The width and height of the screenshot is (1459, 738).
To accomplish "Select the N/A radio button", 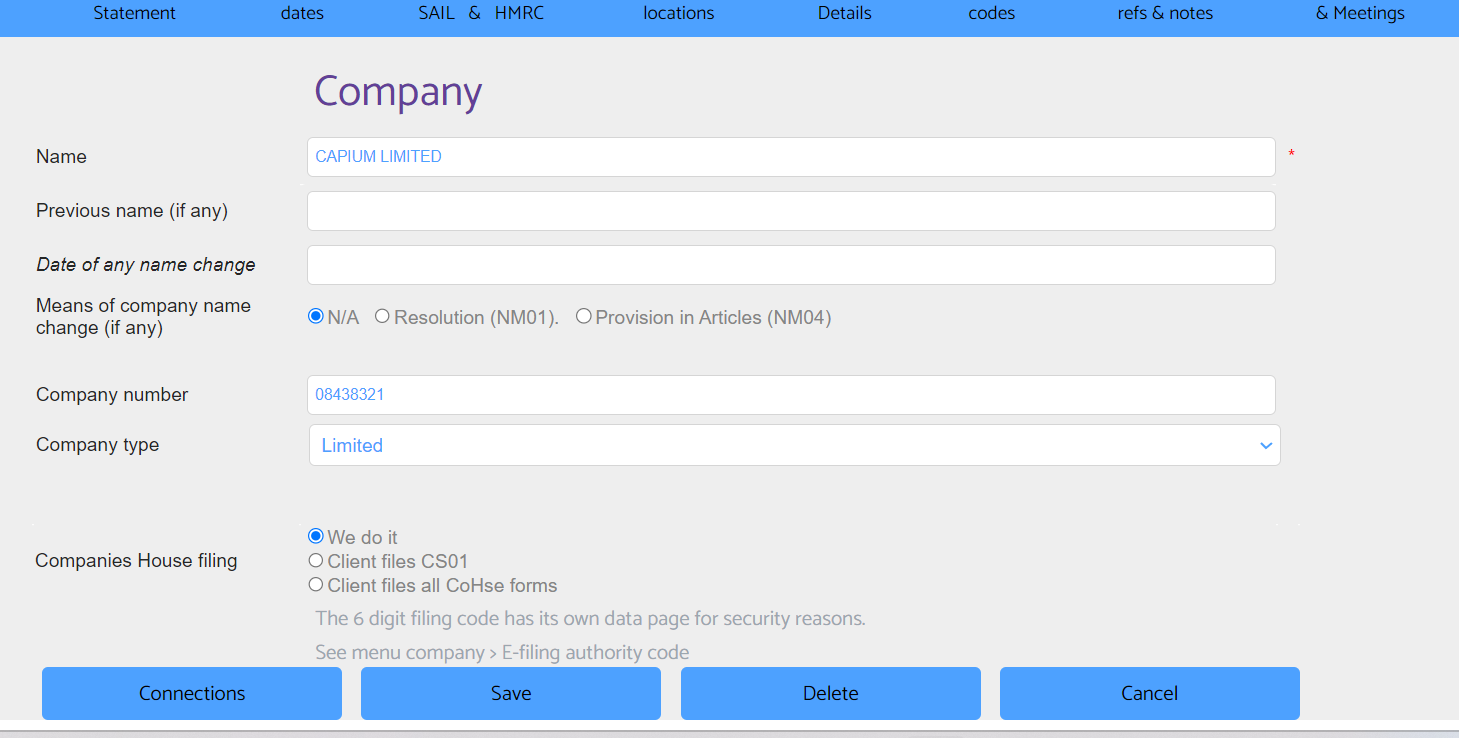I will tap(316, 317).
